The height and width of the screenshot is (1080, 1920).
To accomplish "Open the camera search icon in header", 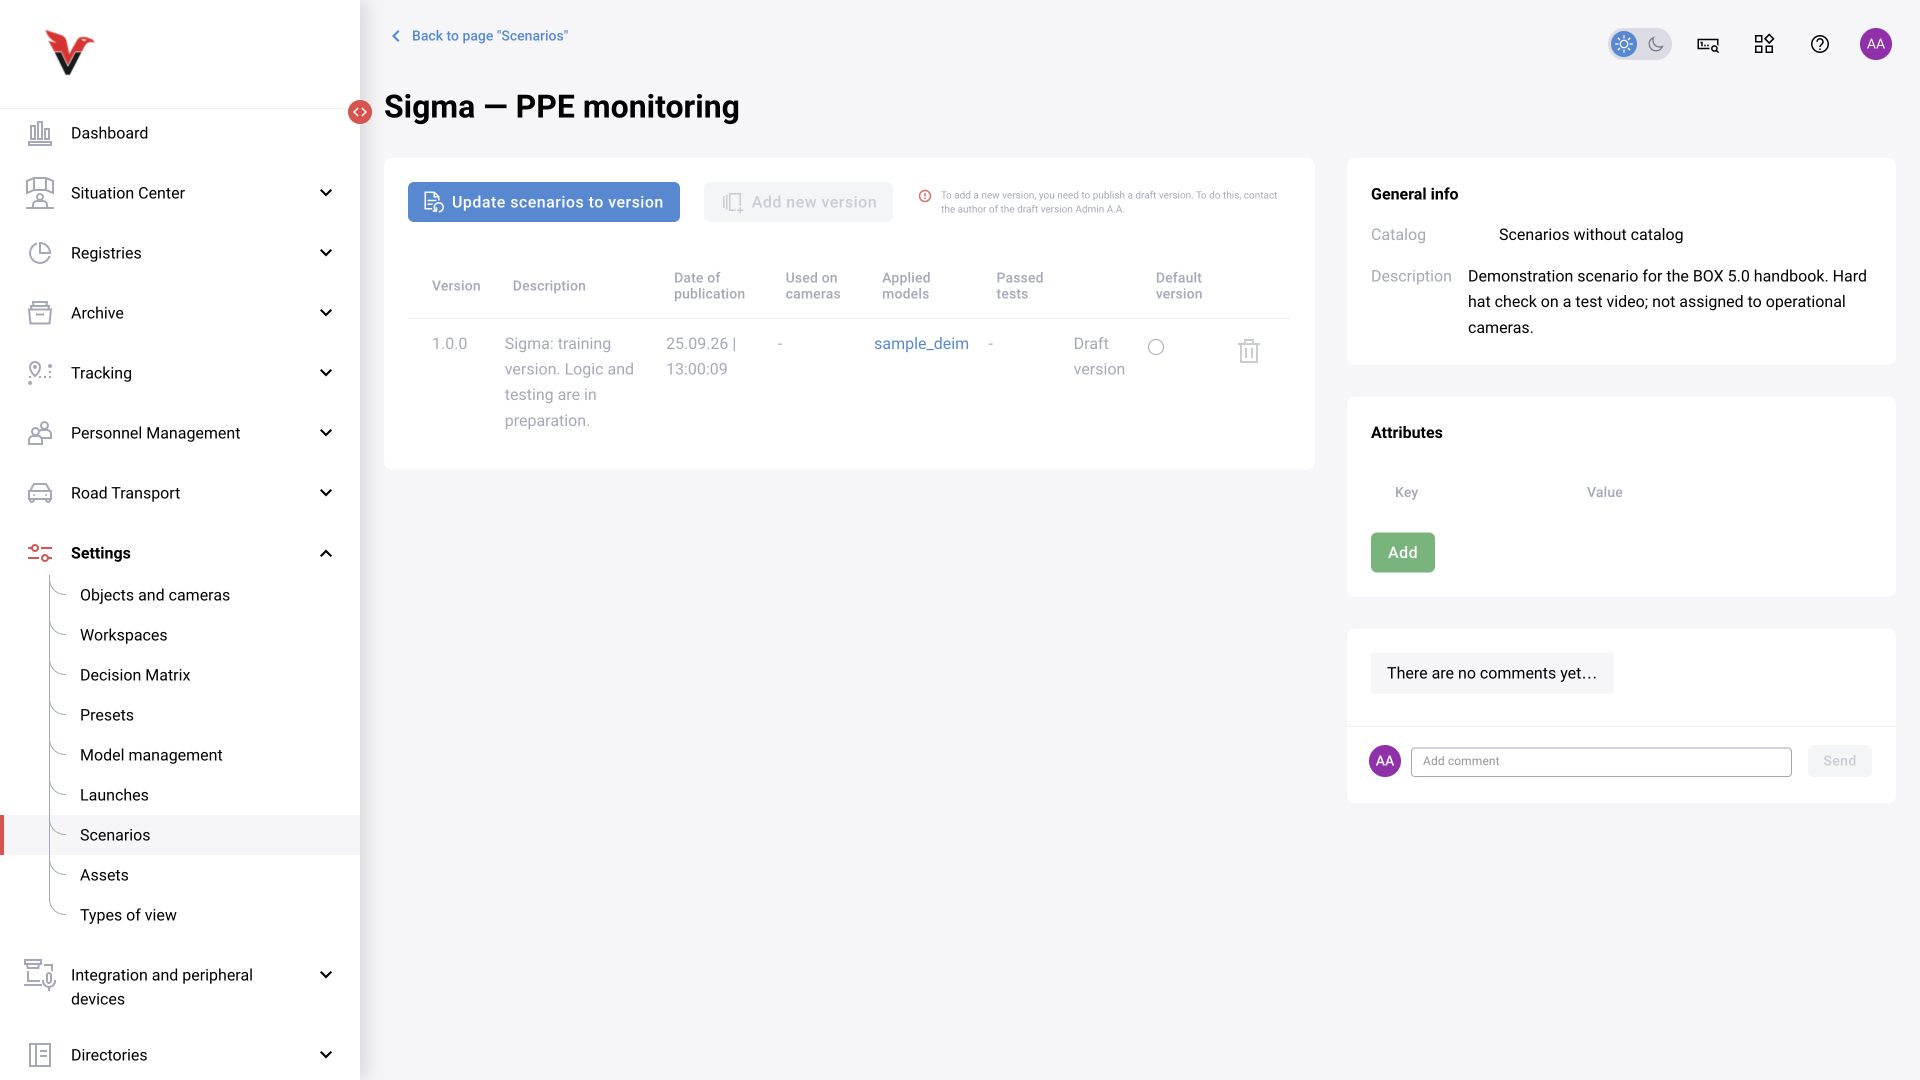I will coord(1708,44).
